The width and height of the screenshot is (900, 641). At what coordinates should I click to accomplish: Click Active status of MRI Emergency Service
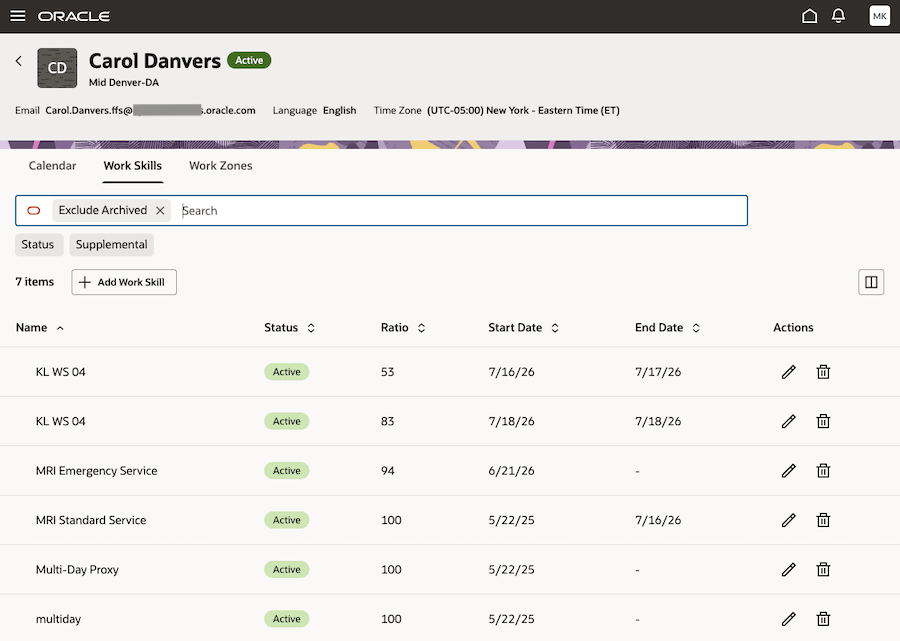[286, 471]
